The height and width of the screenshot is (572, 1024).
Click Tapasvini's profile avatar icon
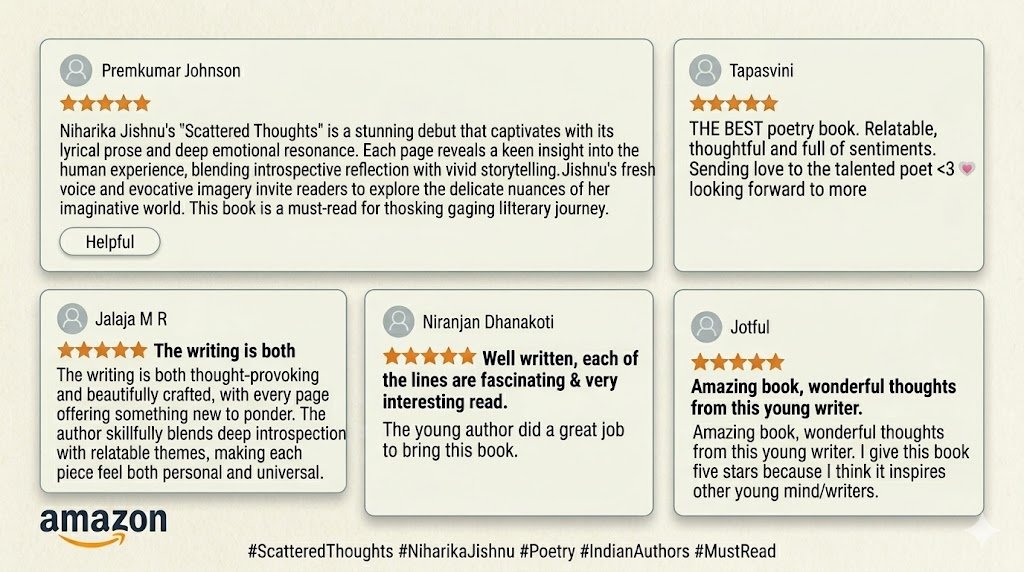pos(705,71)
